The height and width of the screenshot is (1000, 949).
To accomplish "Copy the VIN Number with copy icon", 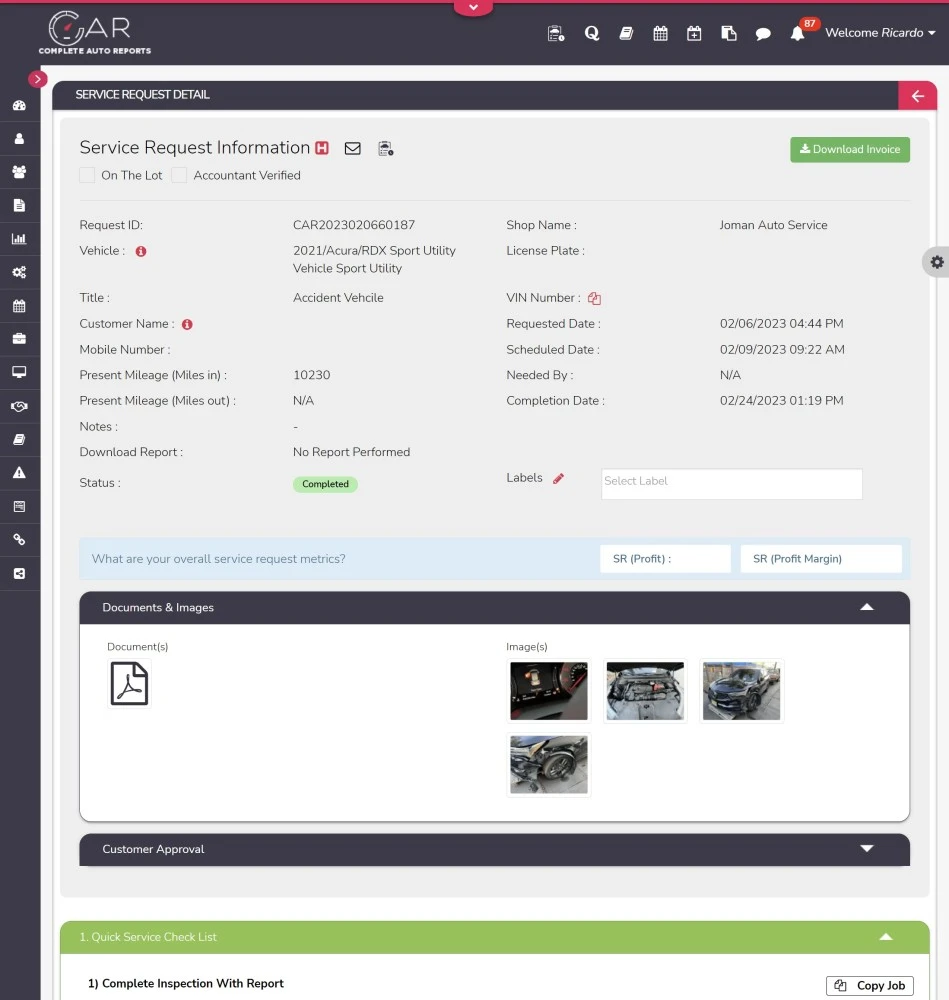I will click(594, 298).
